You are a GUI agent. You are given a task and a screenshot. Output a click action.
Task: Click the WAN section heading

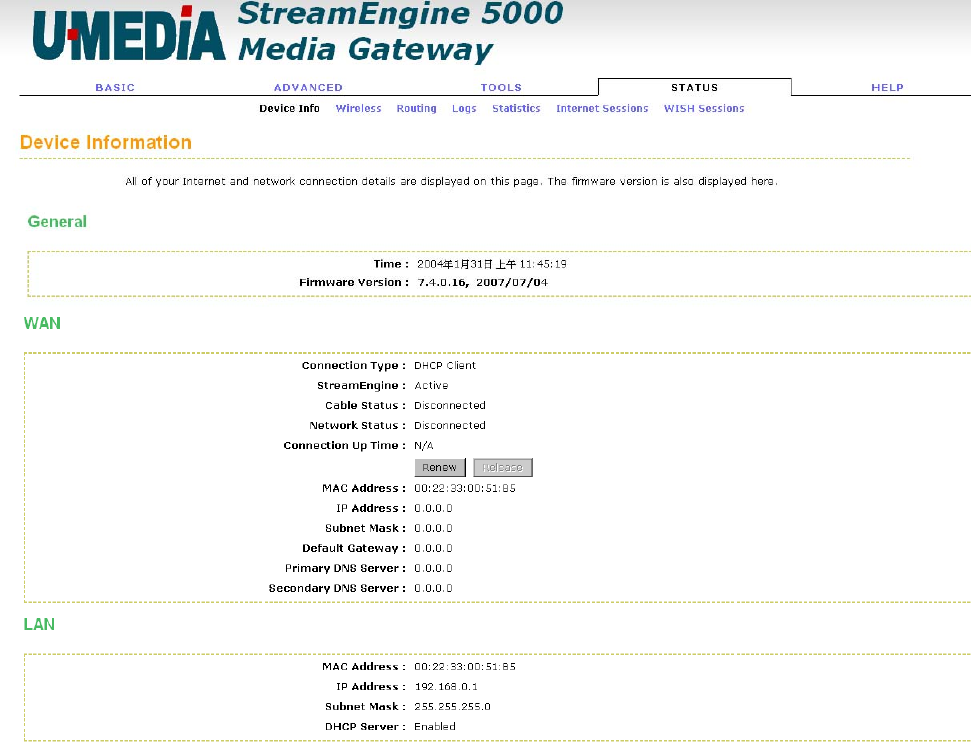click(42, 323)
